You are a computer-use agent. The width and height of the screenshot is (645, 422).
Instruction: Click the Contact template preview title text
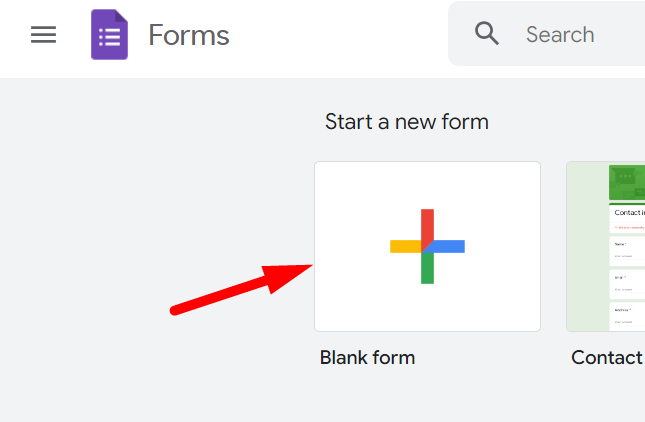629,212
